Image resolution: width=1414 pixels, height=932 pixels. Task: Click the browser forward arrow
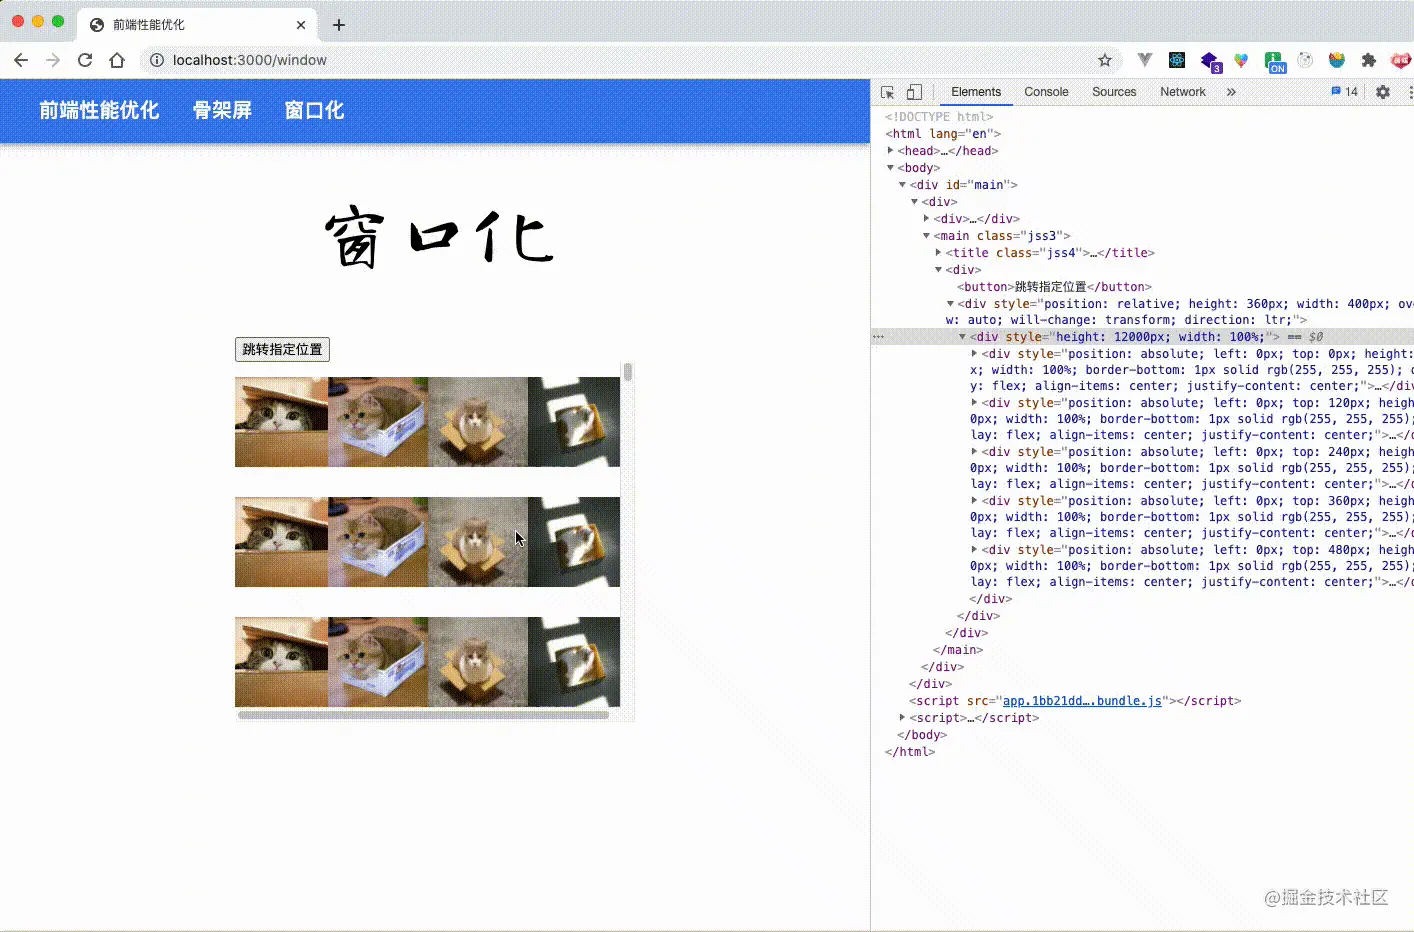pos(53,60)
